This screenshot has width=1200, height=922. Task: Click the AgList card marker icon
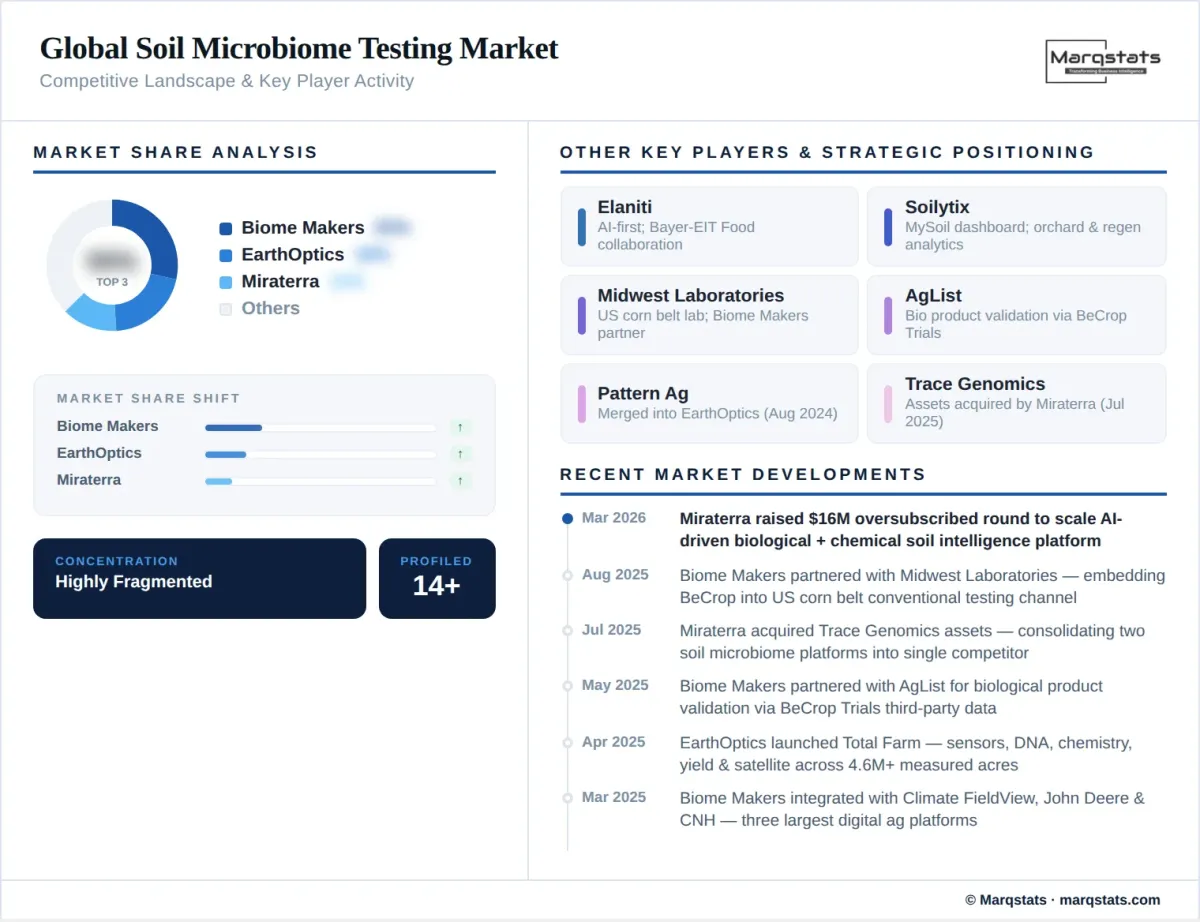click(x=888, y=314)
